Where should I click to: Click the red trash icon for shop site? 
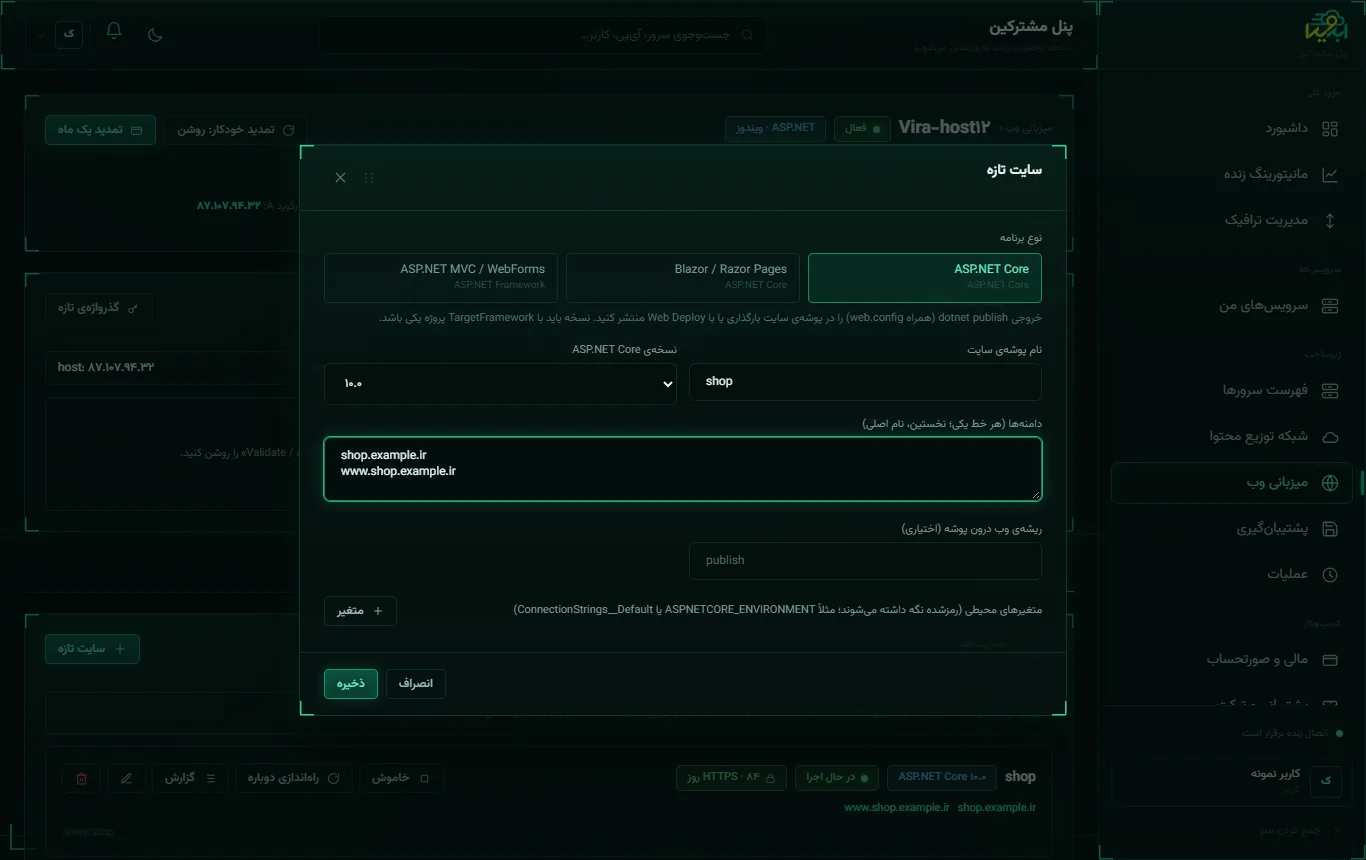tap(82, 778)
